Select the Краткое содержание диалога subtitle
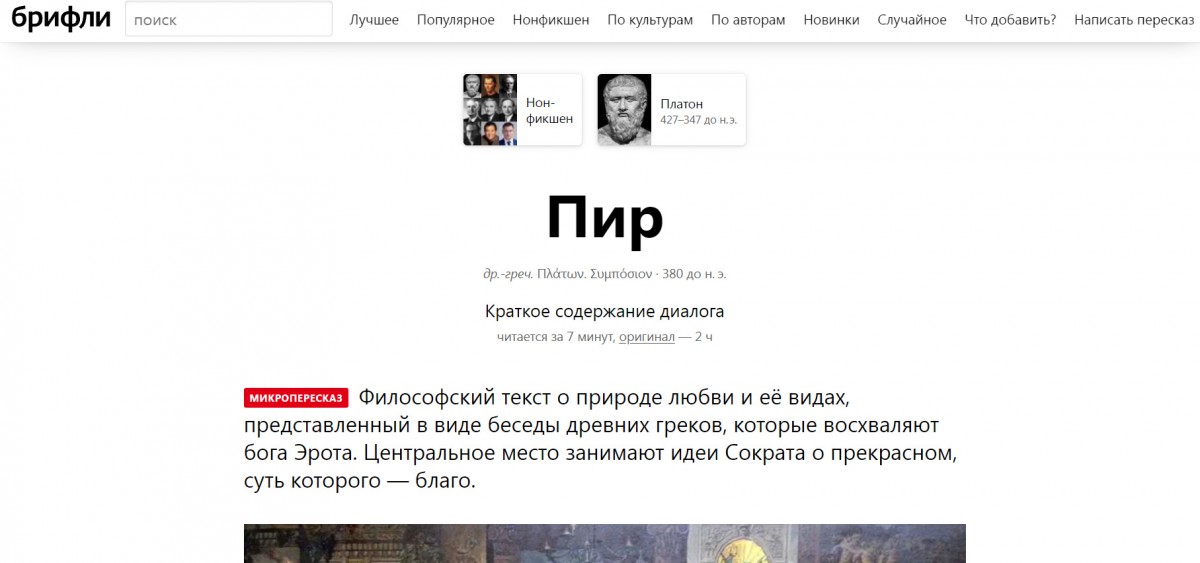Image resolution: width=1200 pixels, height=563 pixels. [605, 311]
